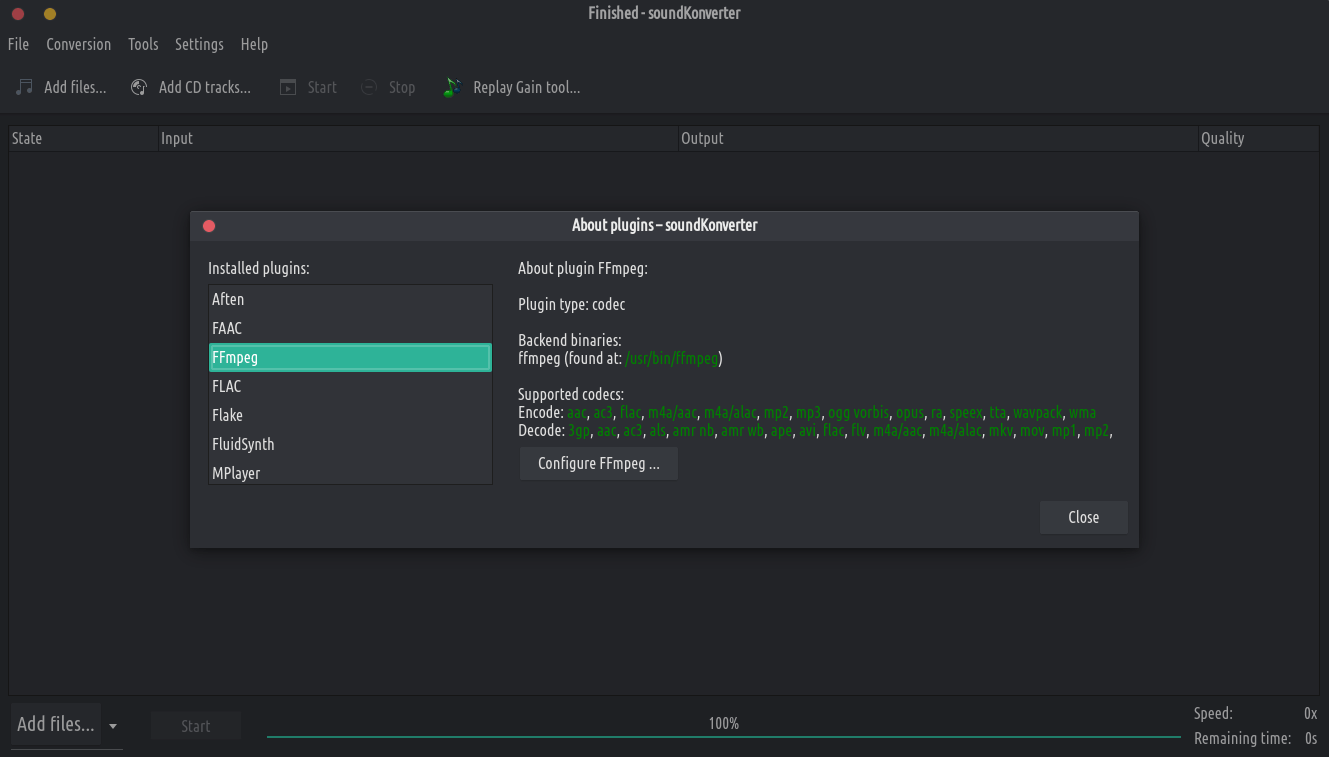Screen dimensions: 1329x757
Task: Open the Tools menu
Action: [143, 44]
